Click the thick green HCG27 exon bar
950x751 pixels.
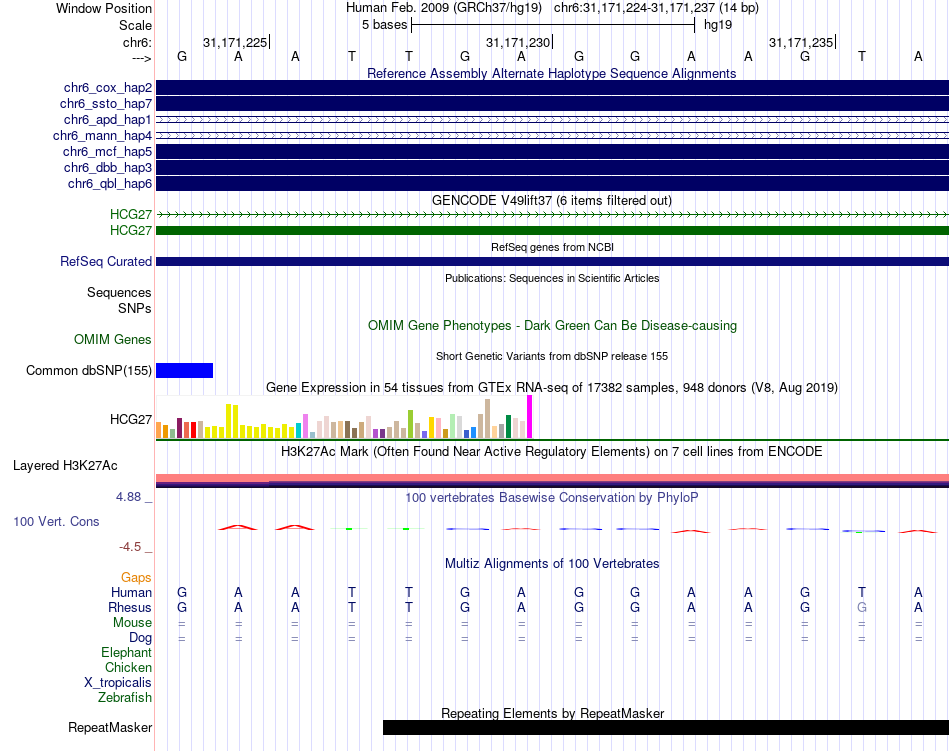pos(552,231)
